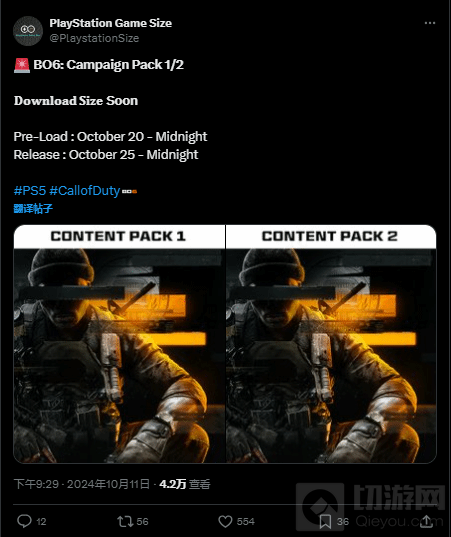This screenshot has width=451, height=537.
Task: Open the PlayStation Game Size avatar
Action: click(28, 31)
